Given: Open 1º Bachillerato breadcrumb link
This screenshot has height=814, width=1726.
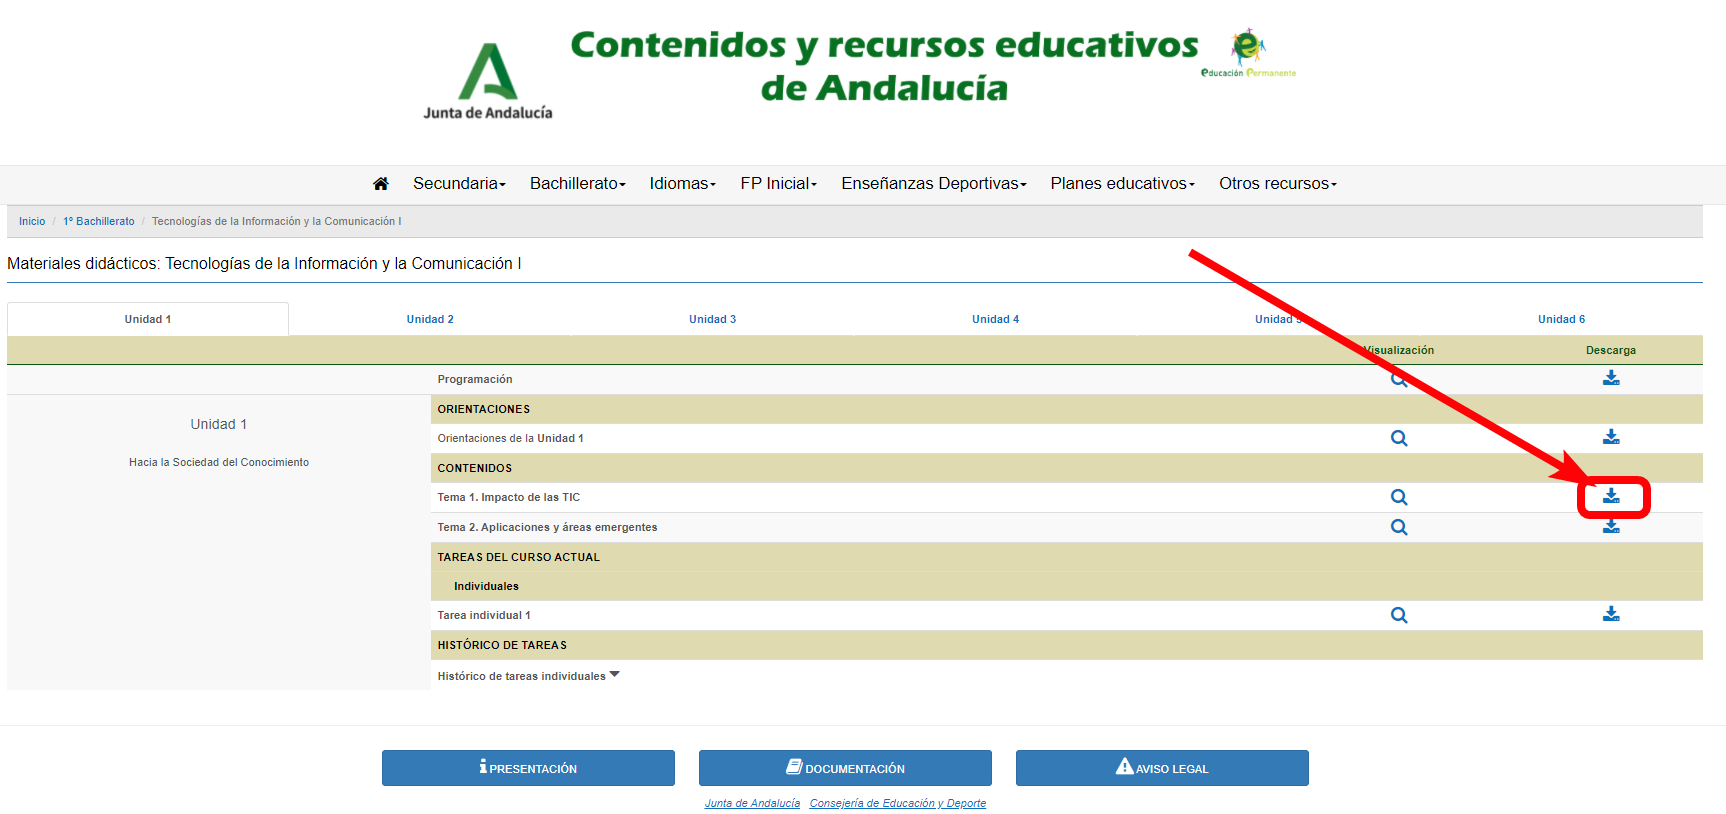Looking at the screenshot, I should tap(99, 222).
